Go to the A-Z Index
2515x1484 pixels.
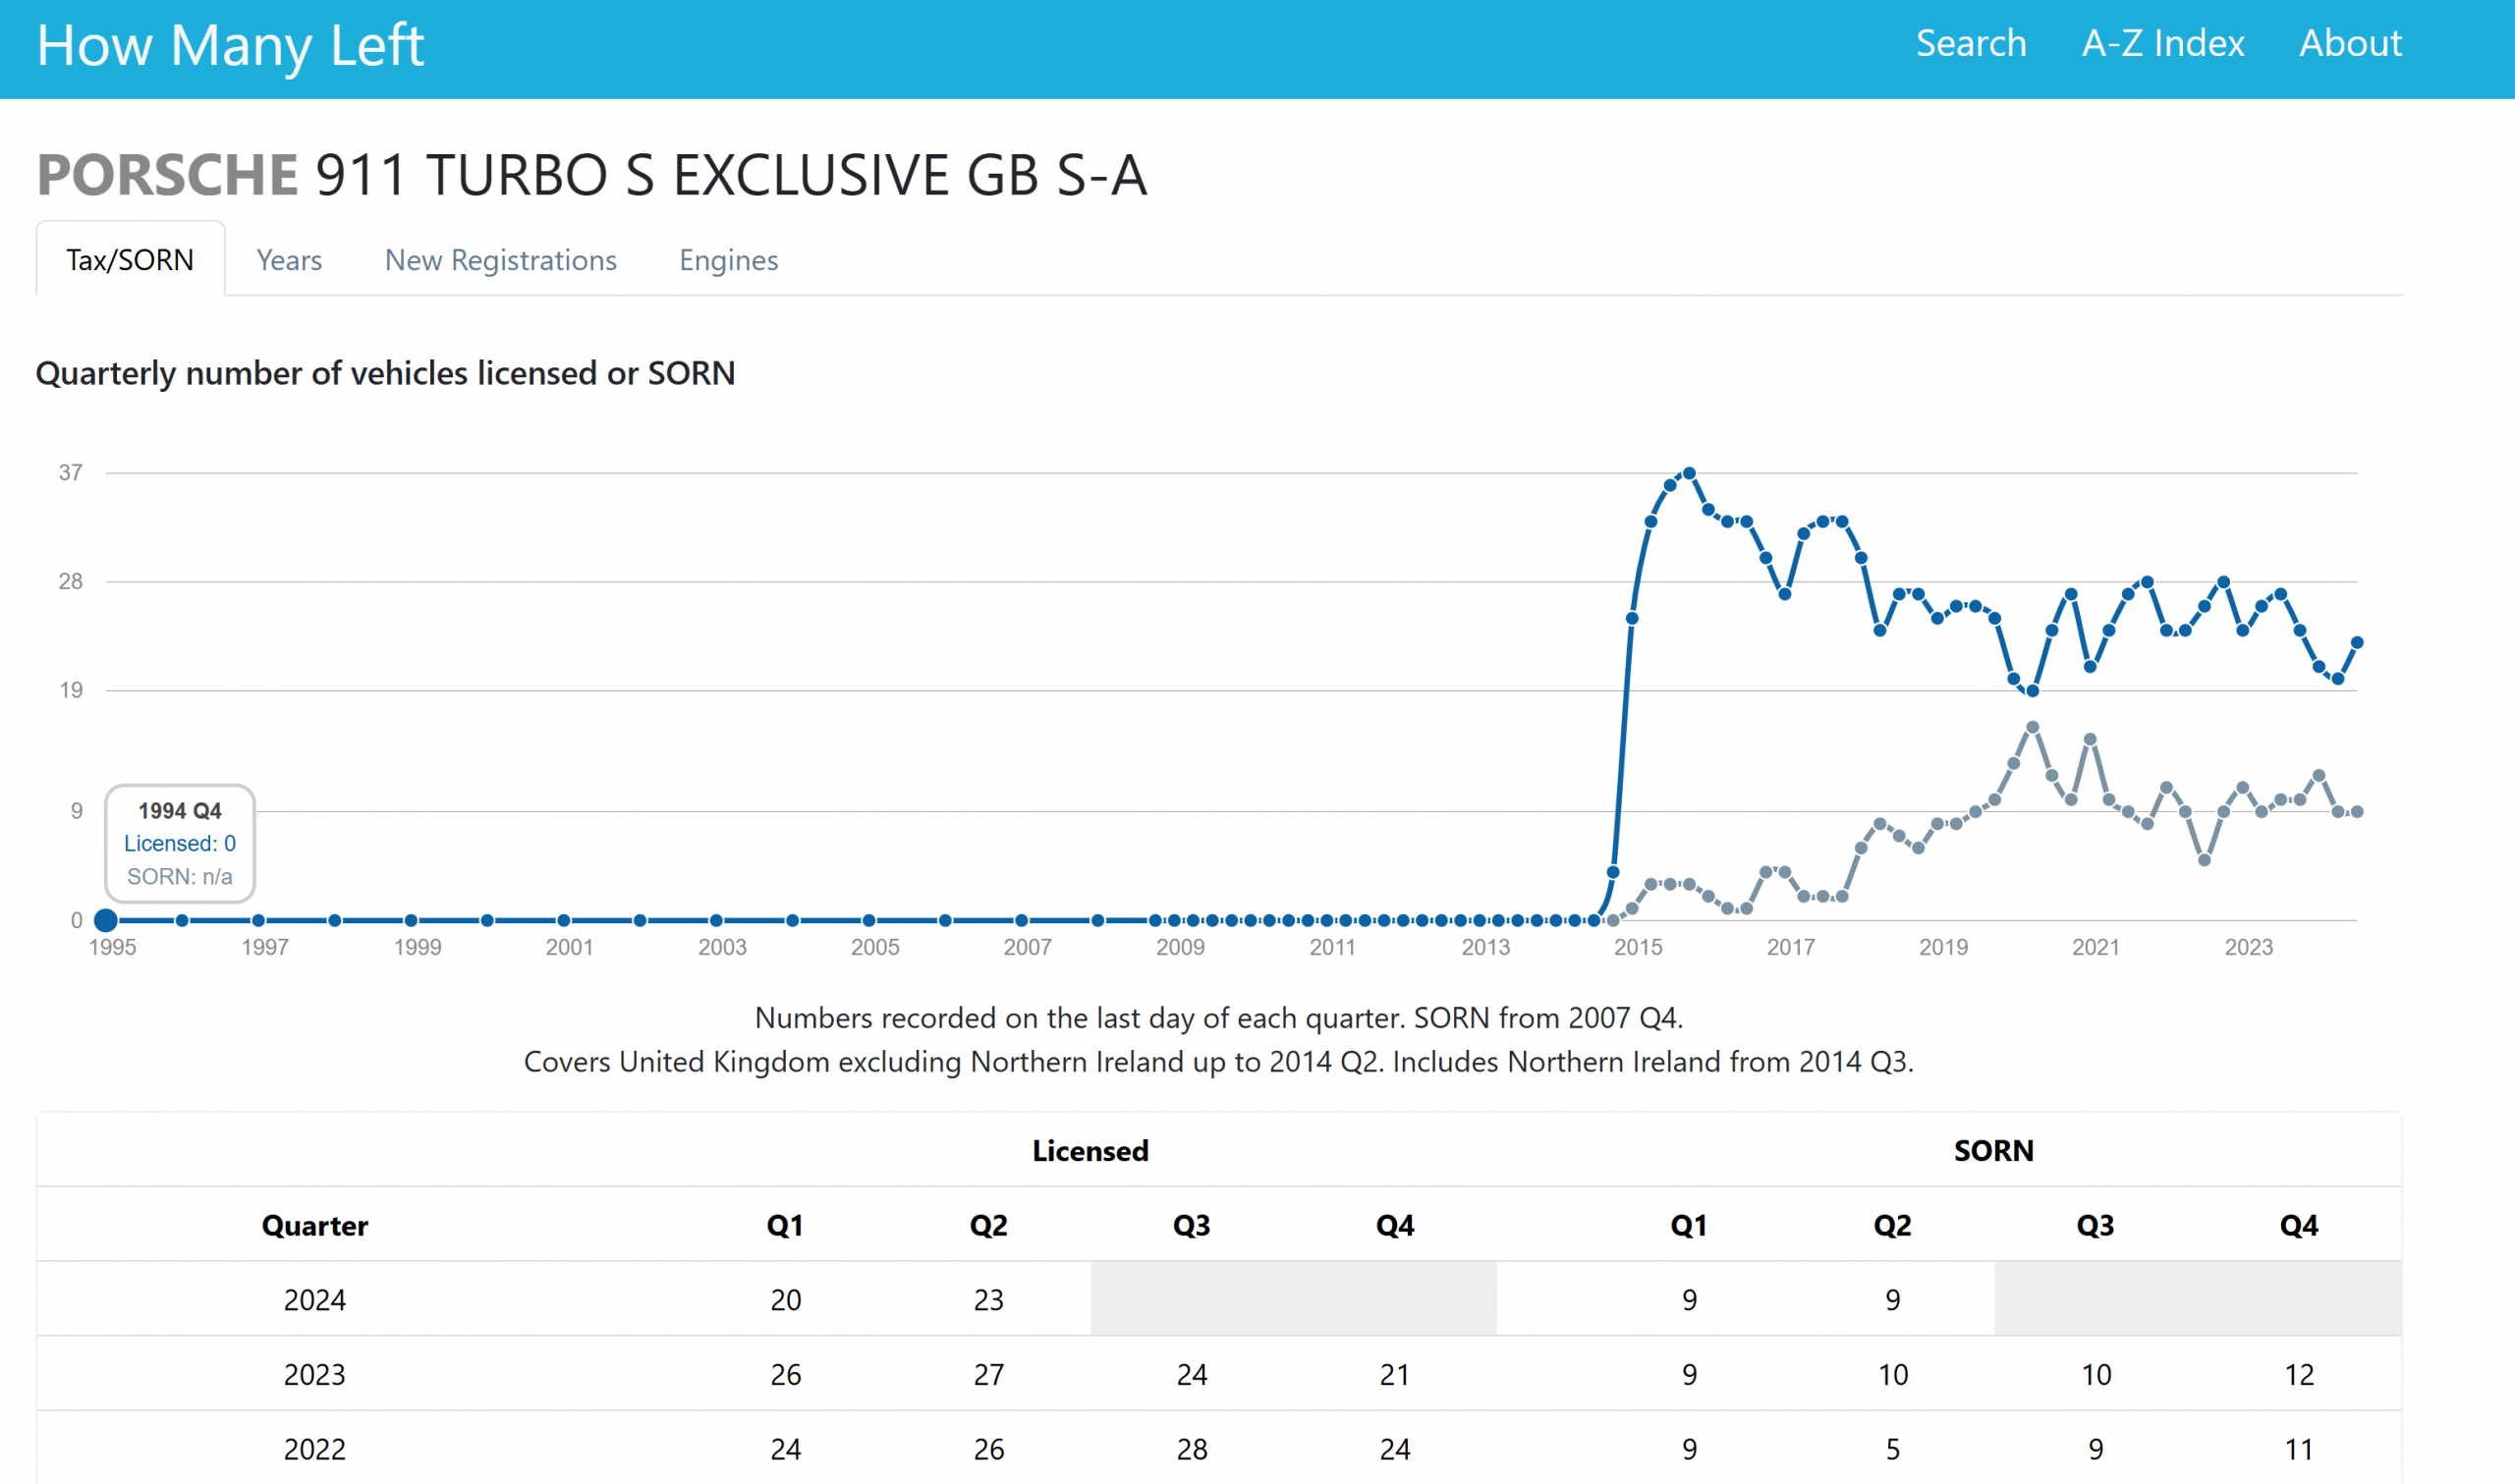point(2163,43)
